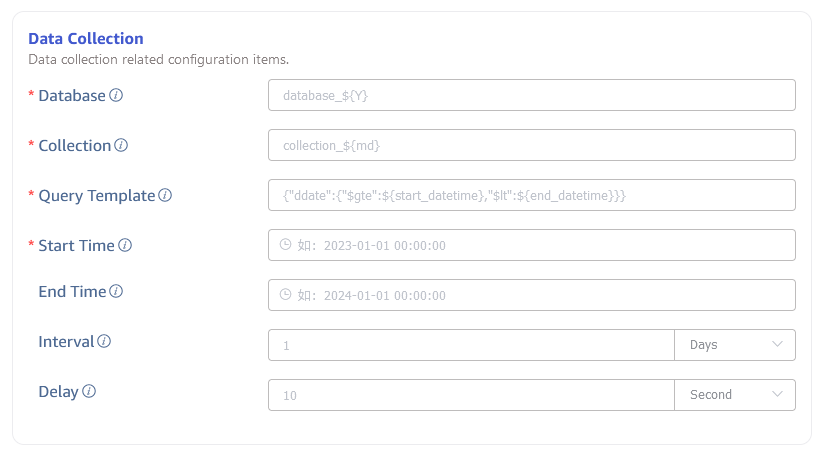Viewport: 824px width, 458px height.
Task: Open the Second delay unit dropdown
Action: click(735, 395)
